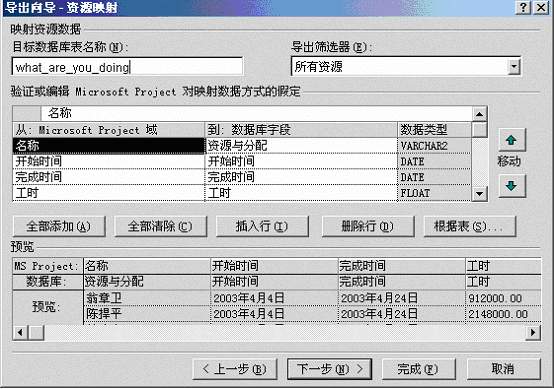Click the 删除行(D) button
The height and width of the screenshot is (389, 554).
368,226
